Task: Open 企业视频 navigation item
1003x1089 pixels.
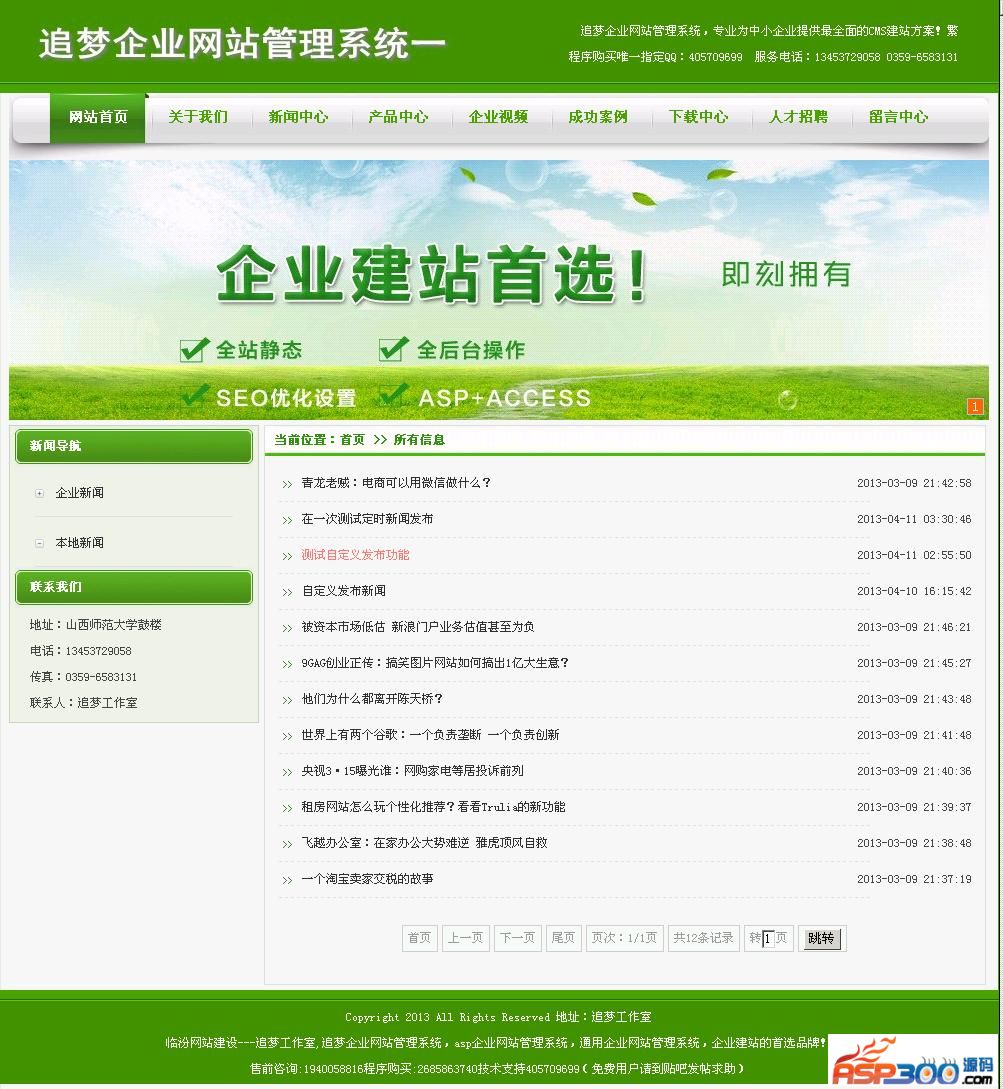Action: click(x=498, y=117)
